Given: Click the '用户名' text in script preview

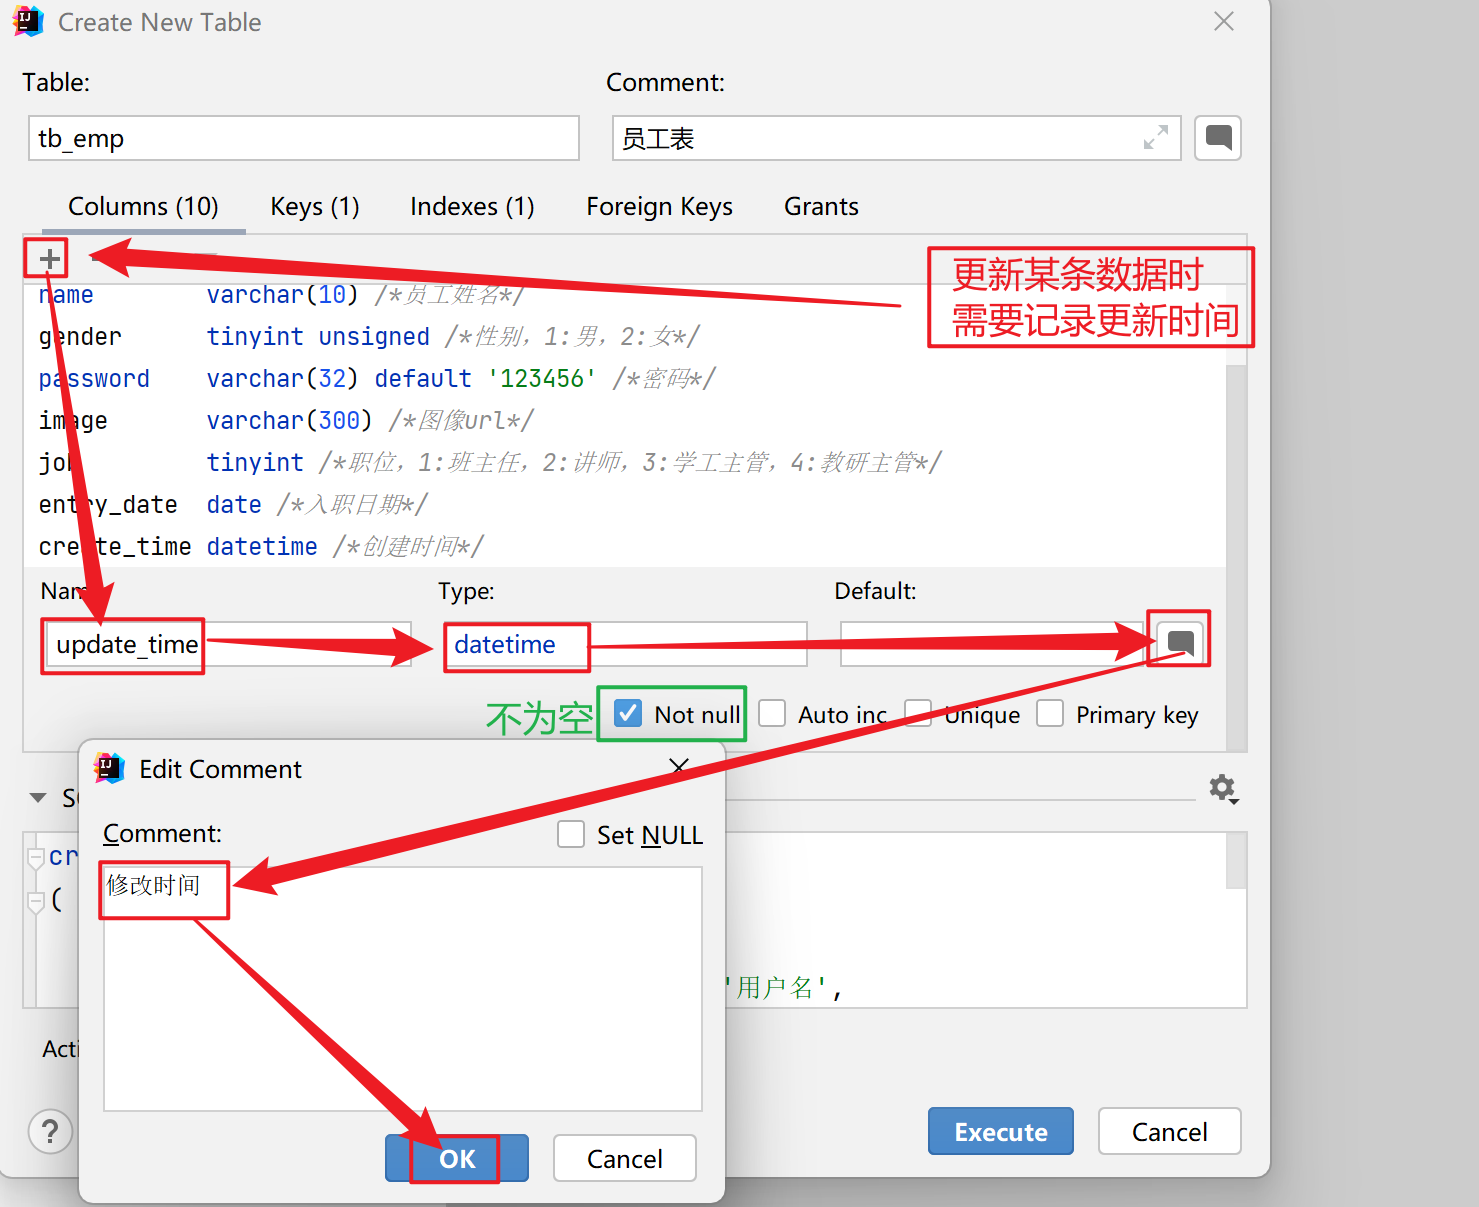Looking at the screenshot, I should 776,988.
